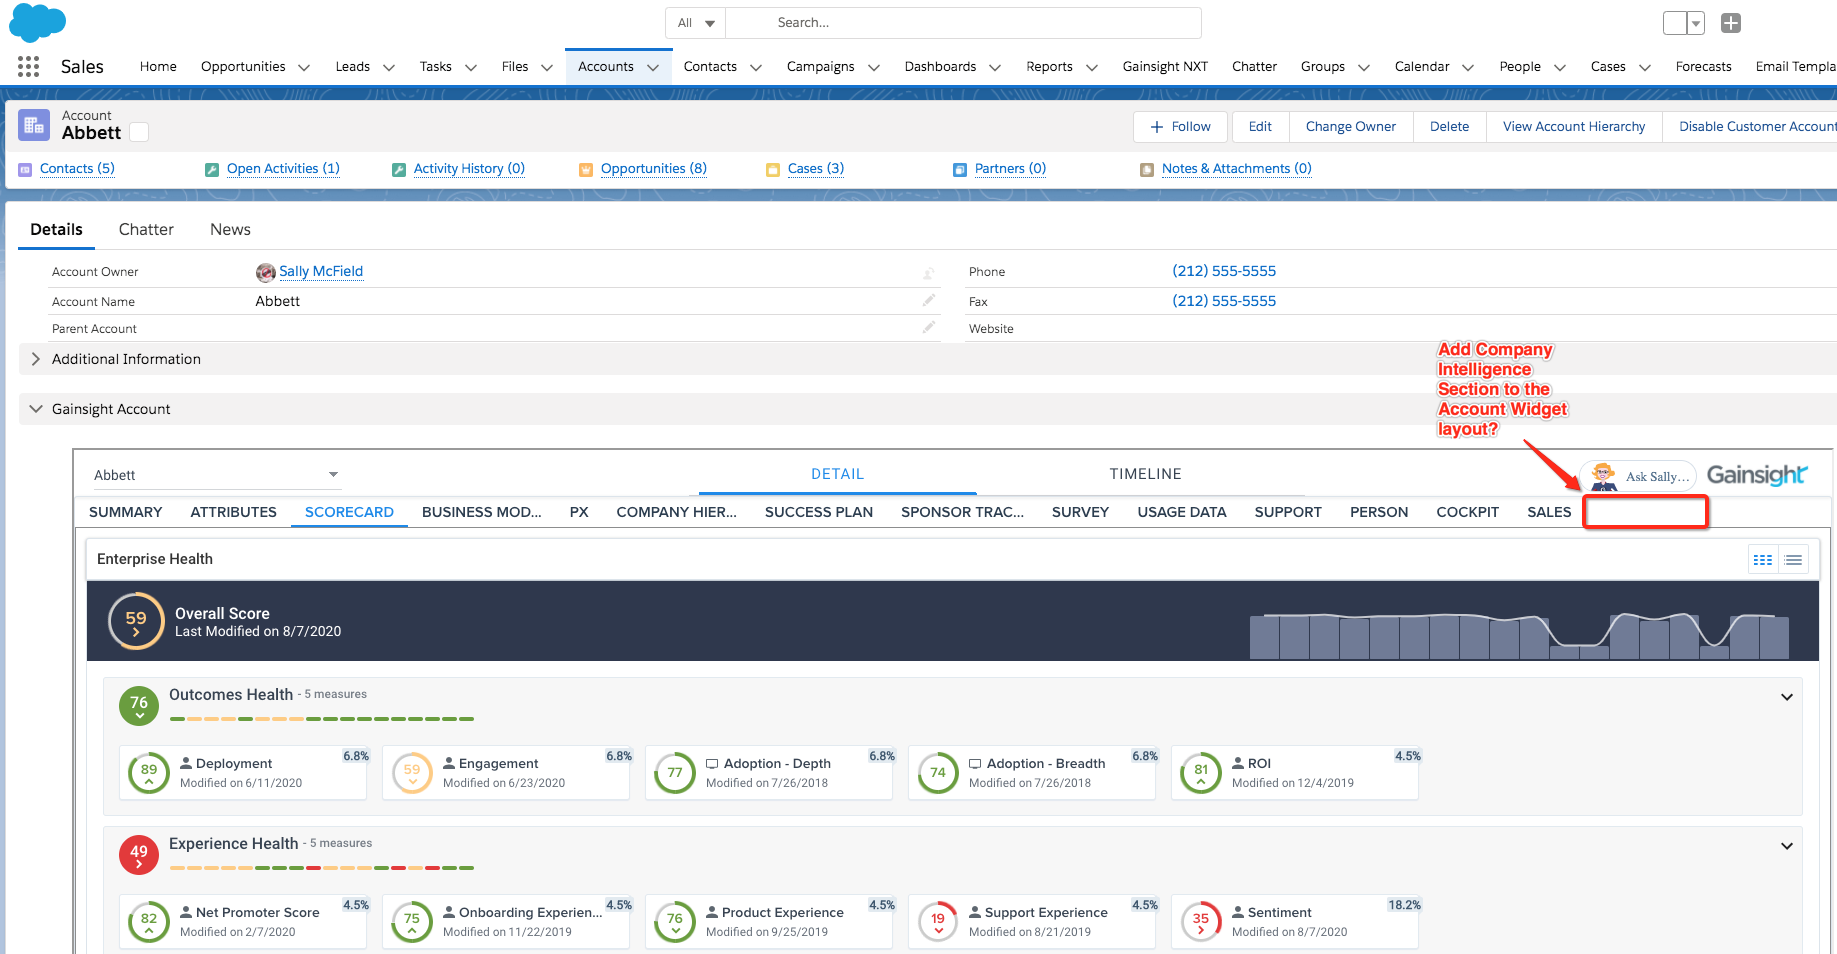
Task: Open the Sally McField owner link
Action: click(x=321, y=272)
